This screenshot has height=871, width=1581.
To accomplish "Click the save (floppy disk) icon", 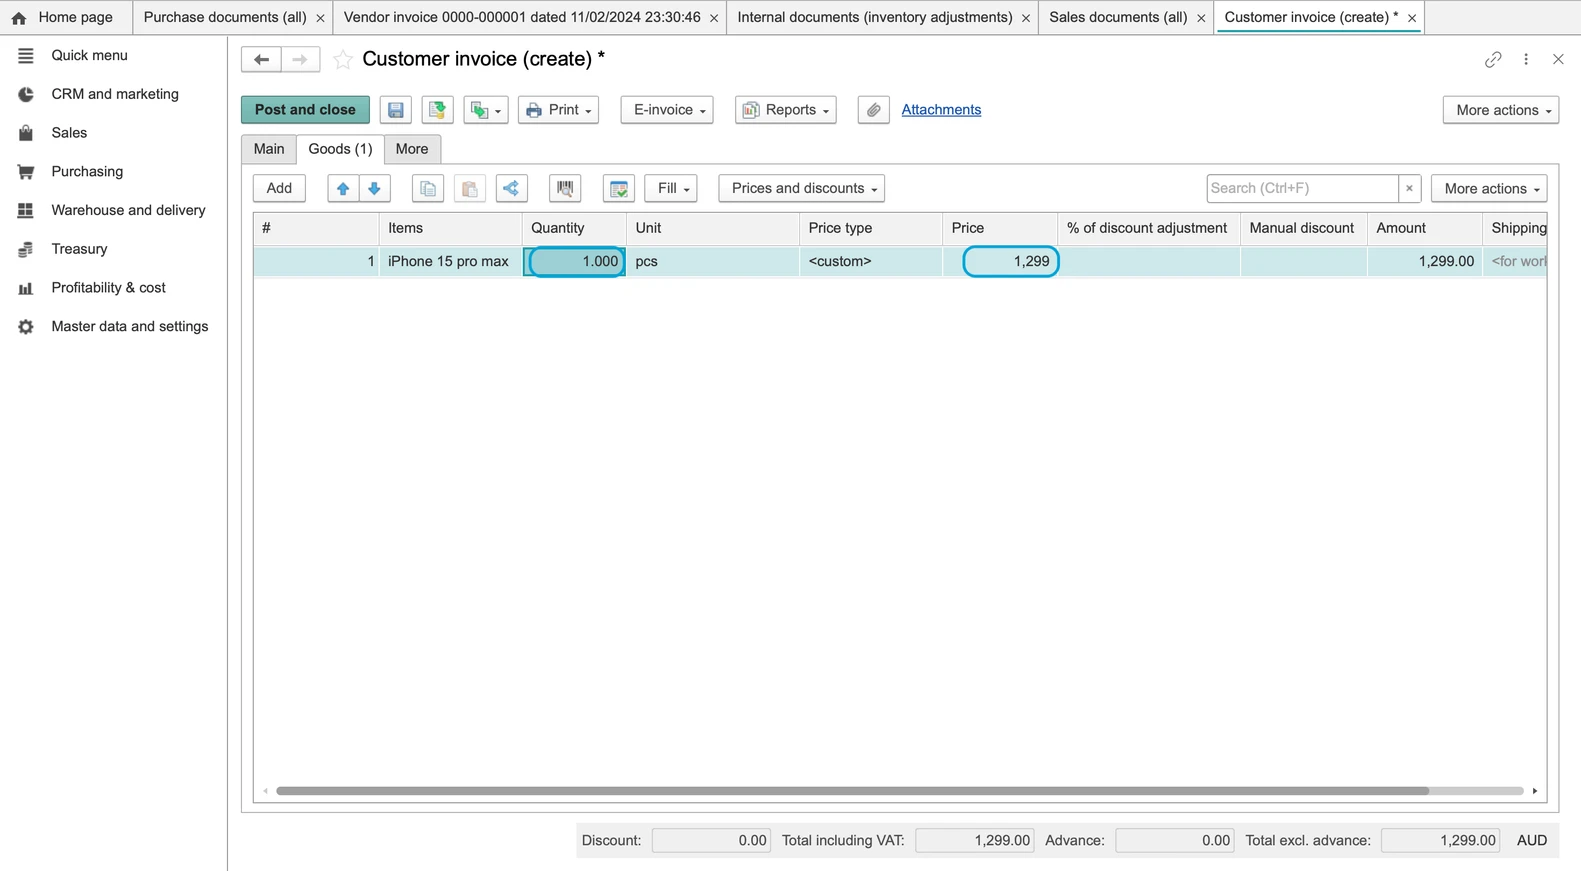I will tap(396, 110).
